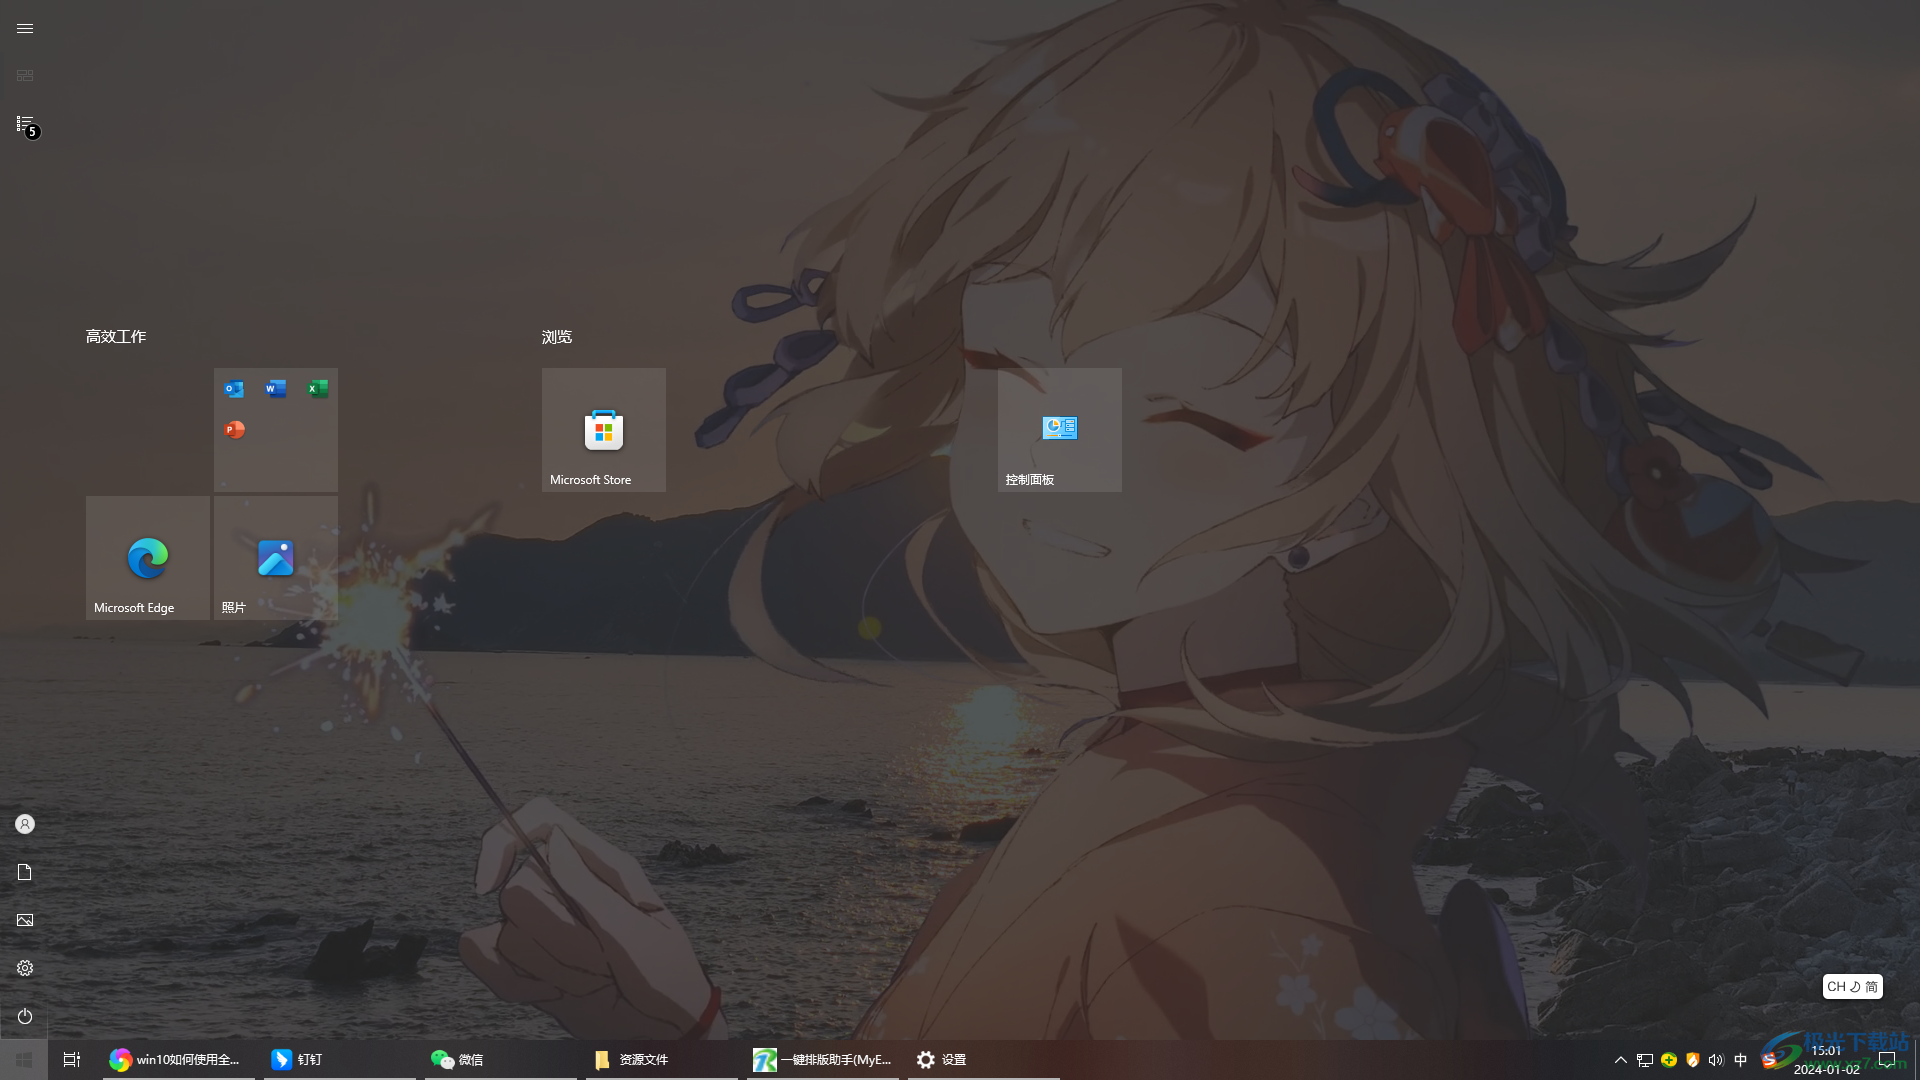Viewport: 1920px width, 1080px height.
Task: Open the Settings gear in Start sidebar
Action: pos(25,968)
